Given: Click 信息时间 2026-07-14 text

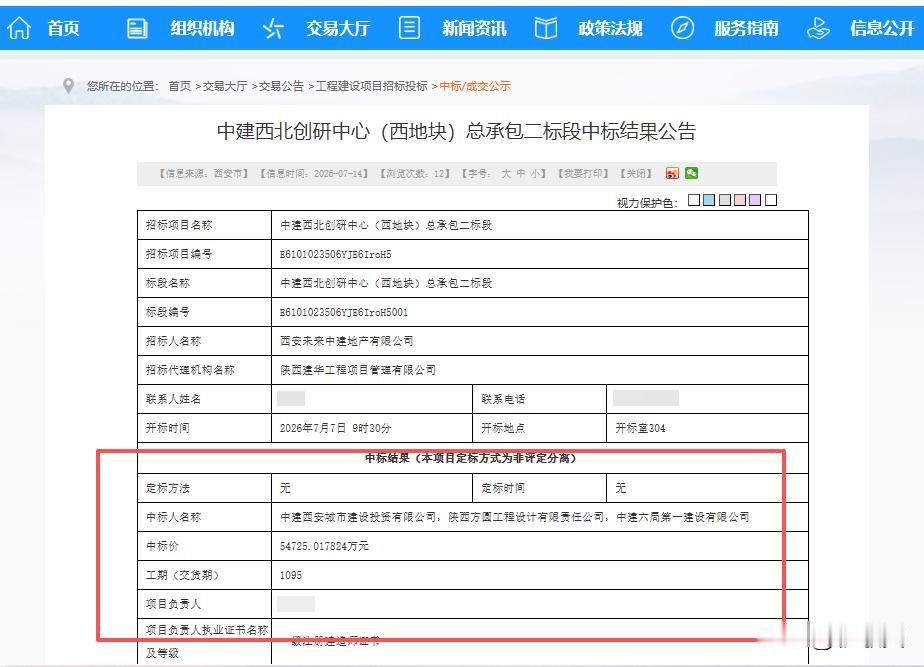Looking at the screenshot, I should [x=315, y=174].
